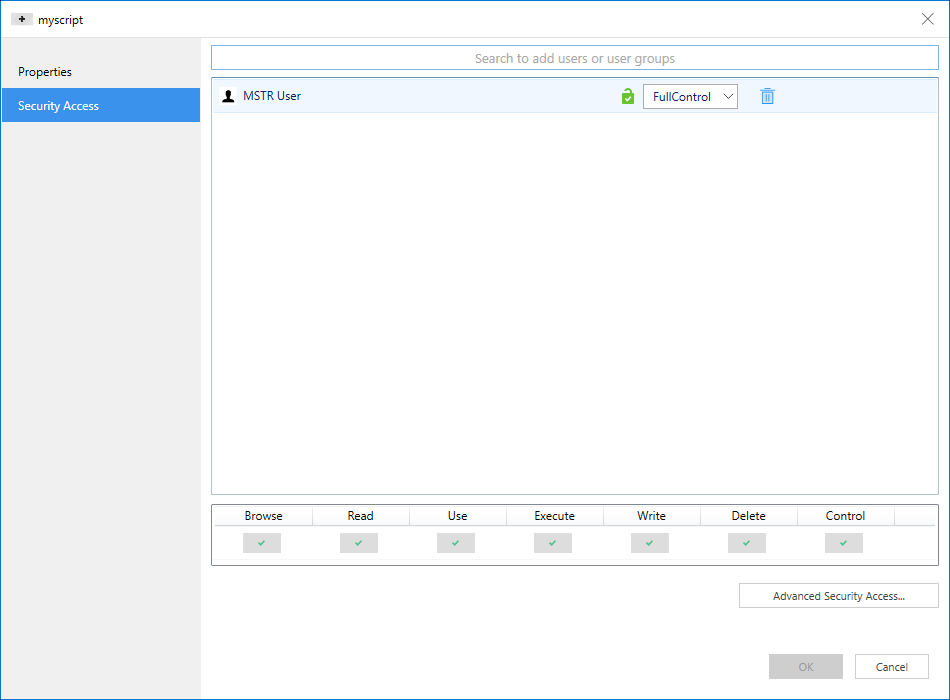Toggle the Read permission checkmark
950x700 pixels.
click(359, 543)
